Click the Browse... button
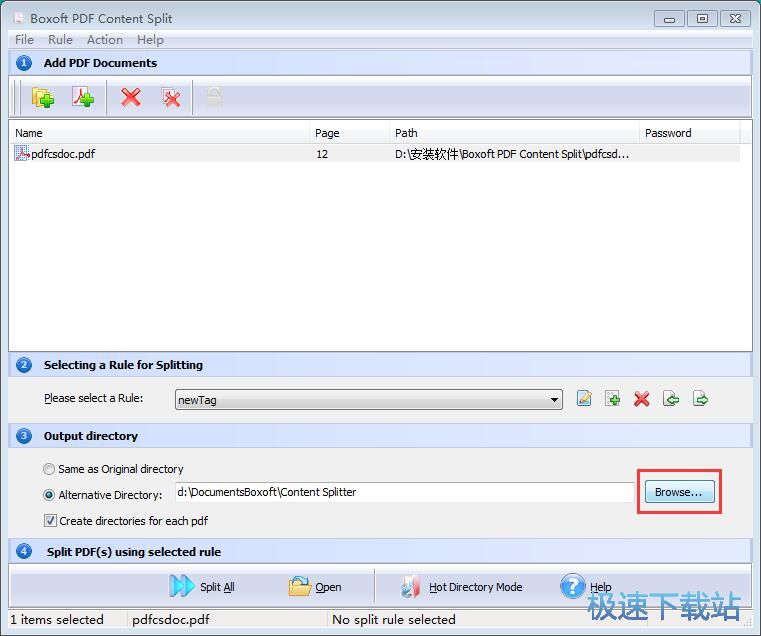Image resolution: width=761 pixels, height=636 pixels. click(679, 492)
